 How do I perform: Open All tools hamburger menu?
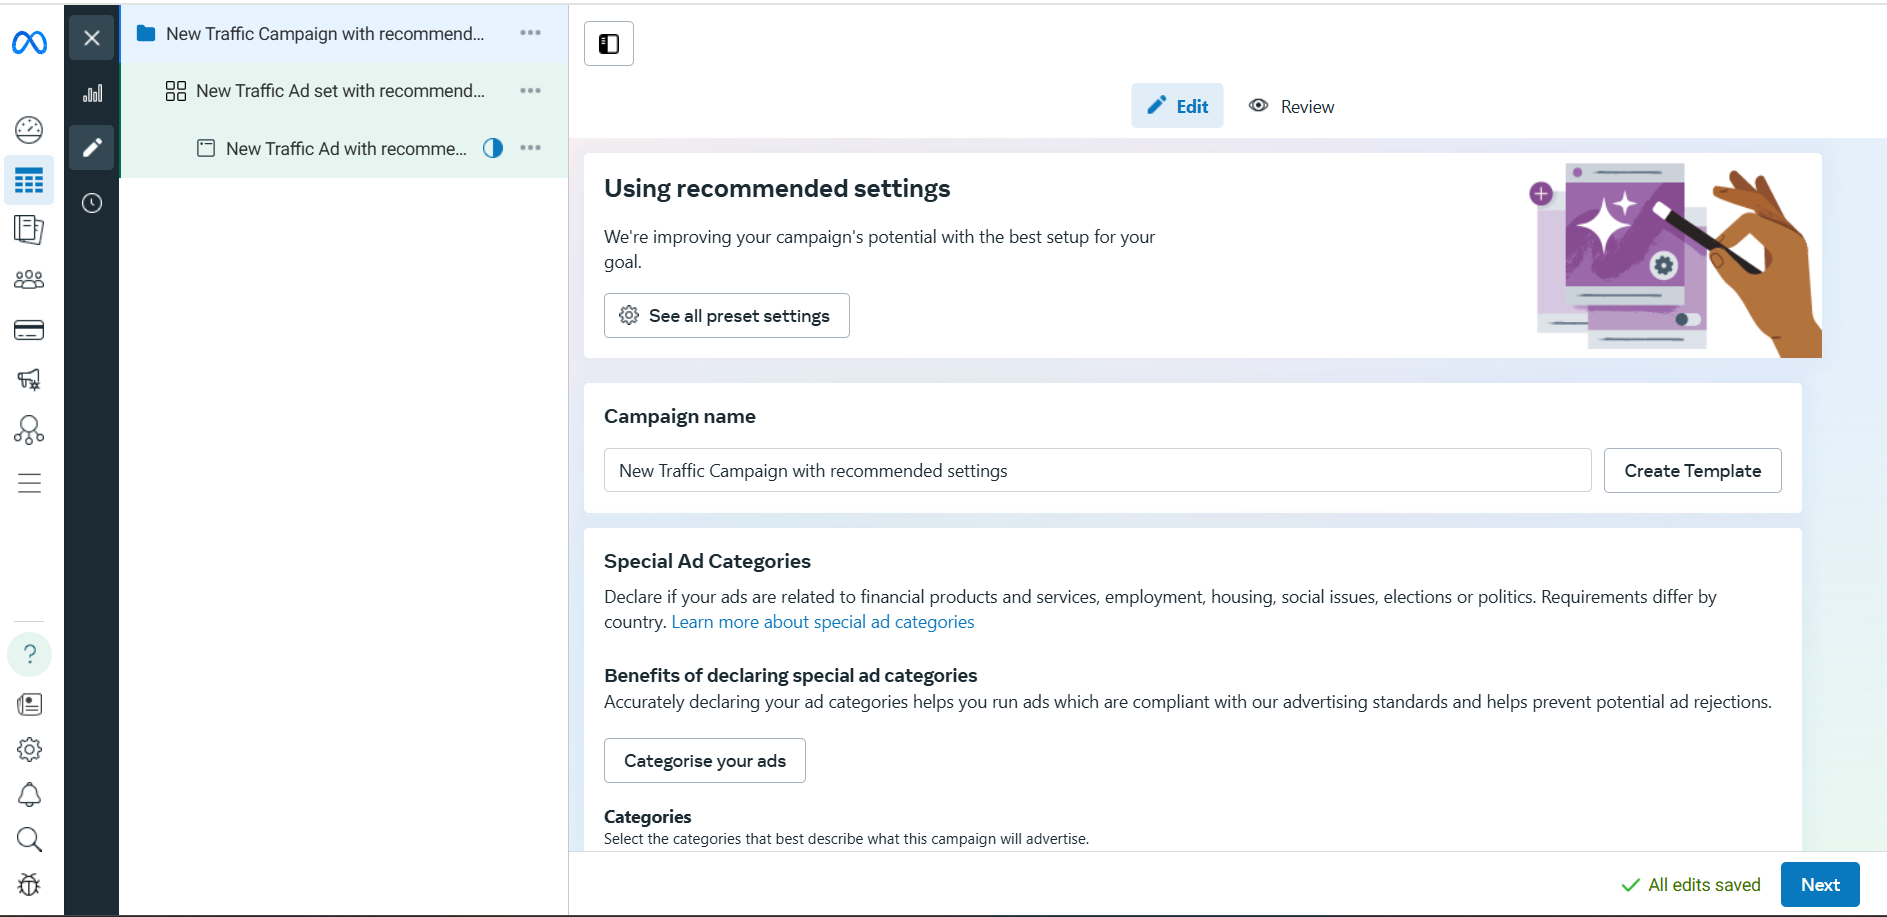coord(29,484)
